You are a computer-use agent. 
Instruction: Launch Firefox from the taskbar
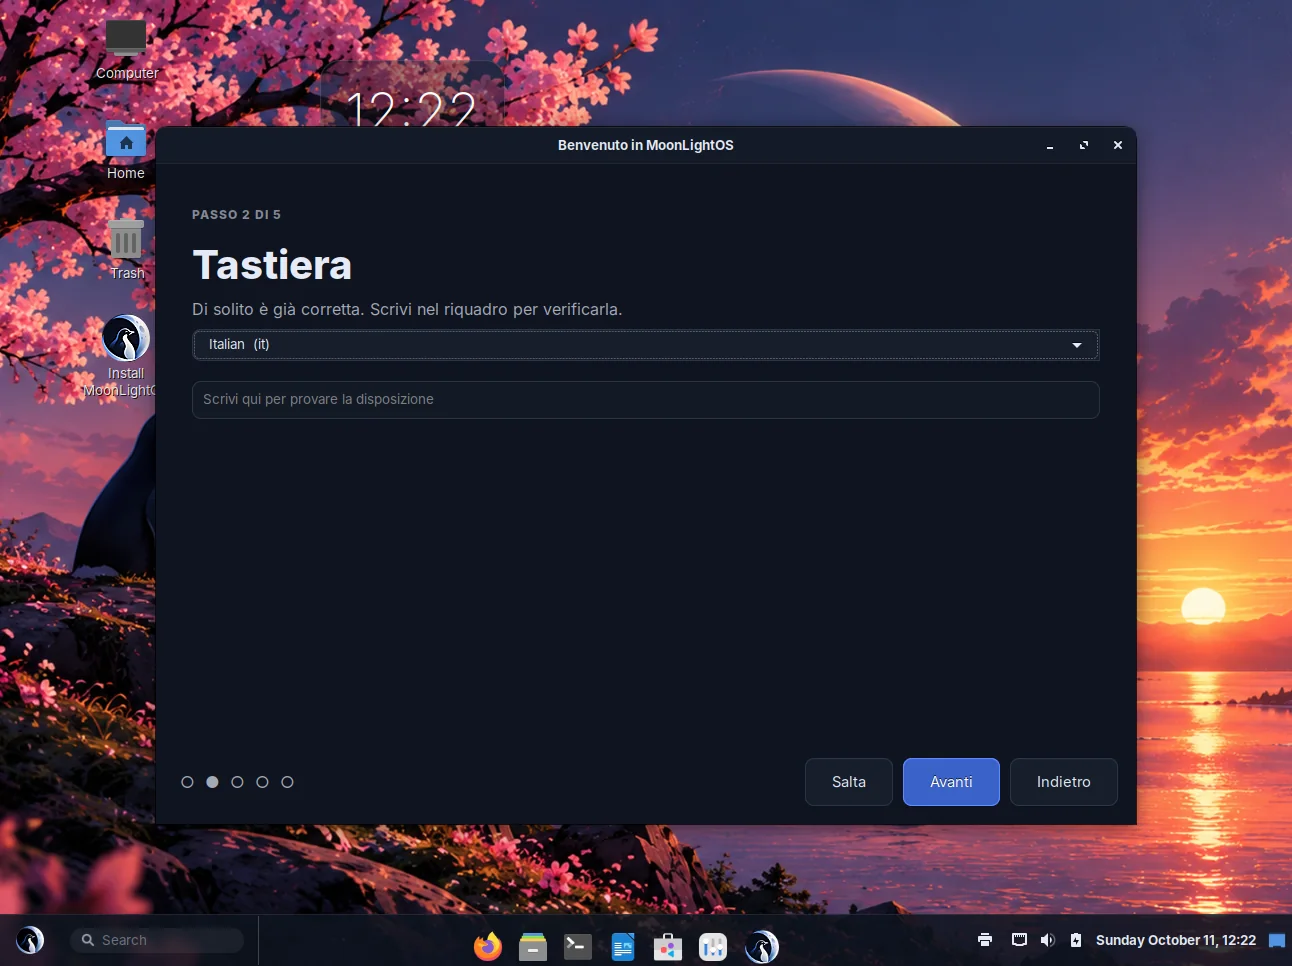click(488, 946)
